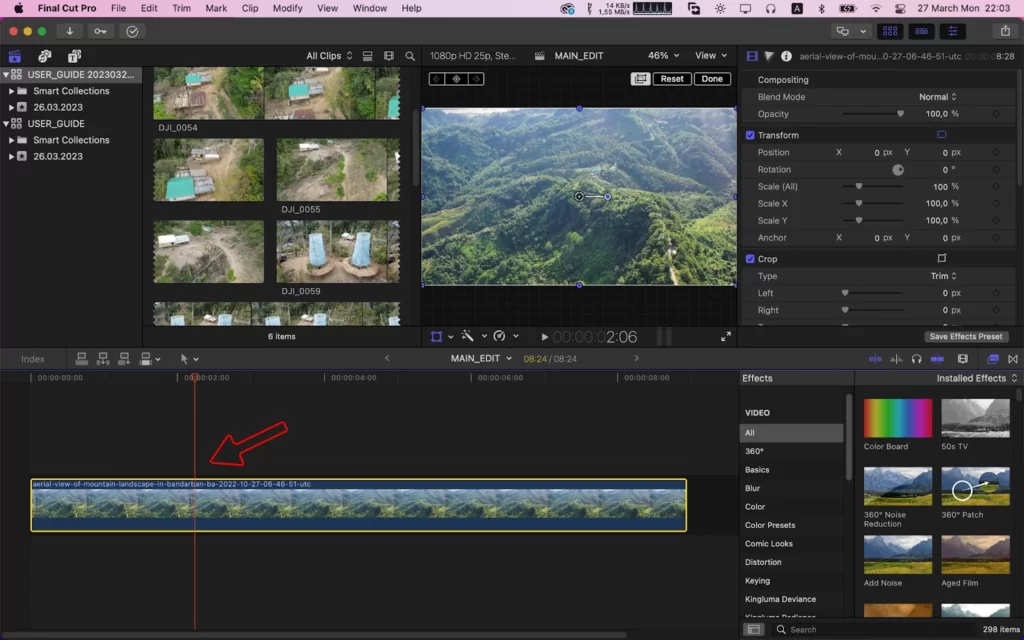Image resolution: width=1024 pixels, height=640 pixels.
Task: Change Blend Mode Normal dropdown
Action: [x=937, y=97]
